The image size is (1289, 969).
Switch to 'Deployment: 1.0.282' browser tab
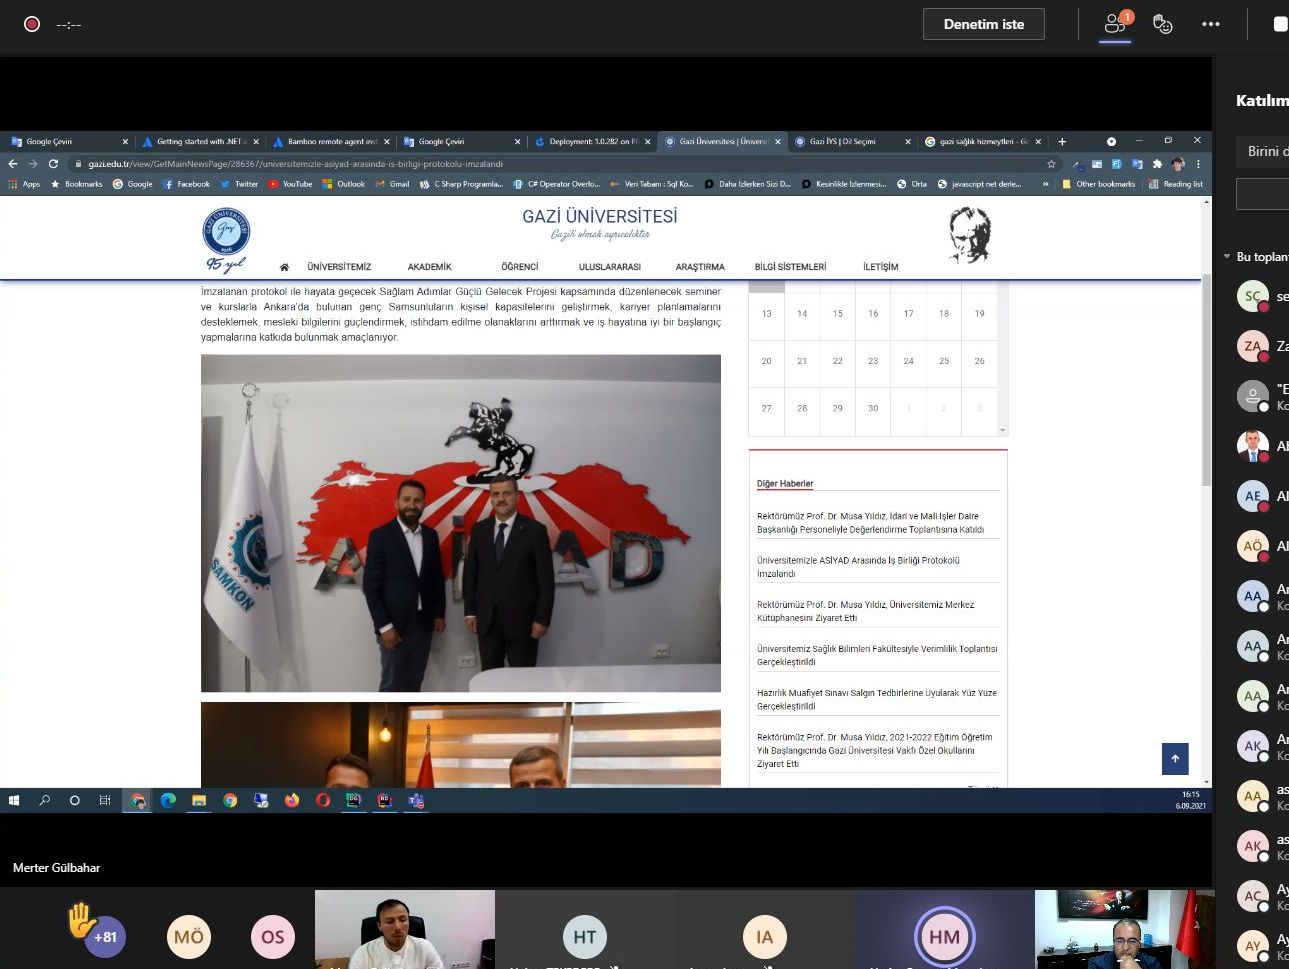[x=593, y=142]
